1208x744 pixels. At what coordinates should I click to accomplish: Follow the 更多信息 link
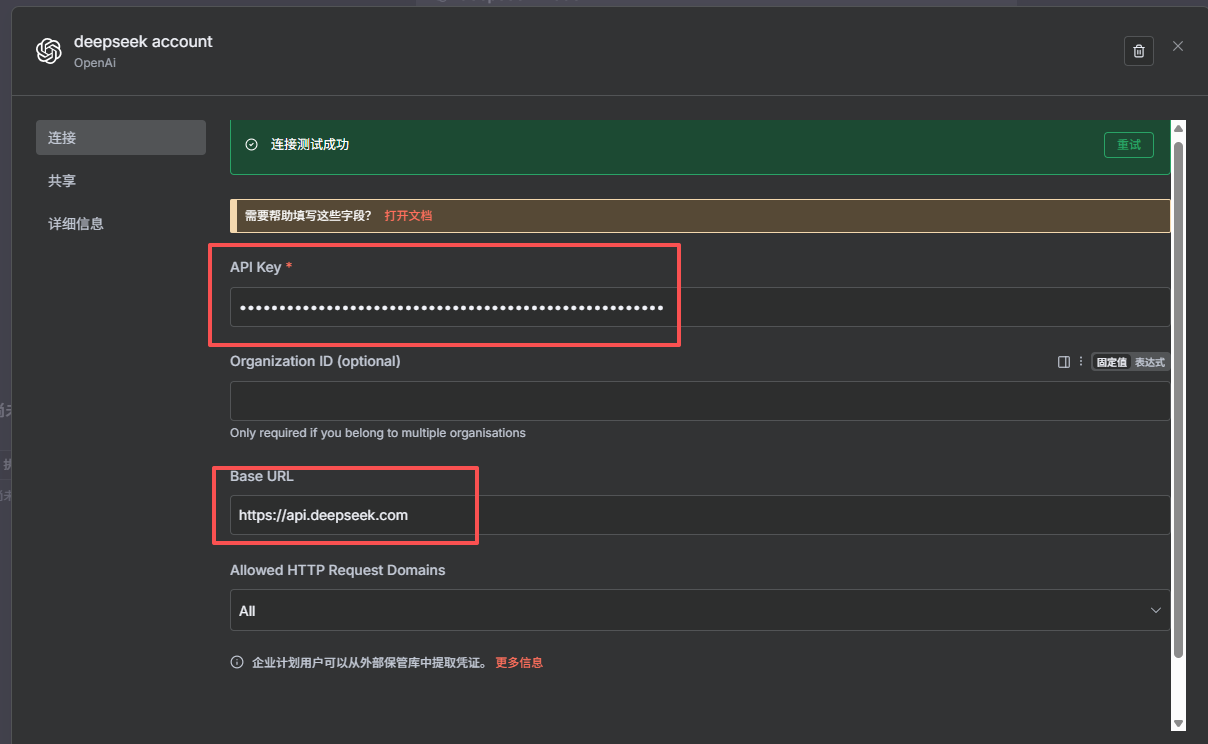(x=519, y=662)
